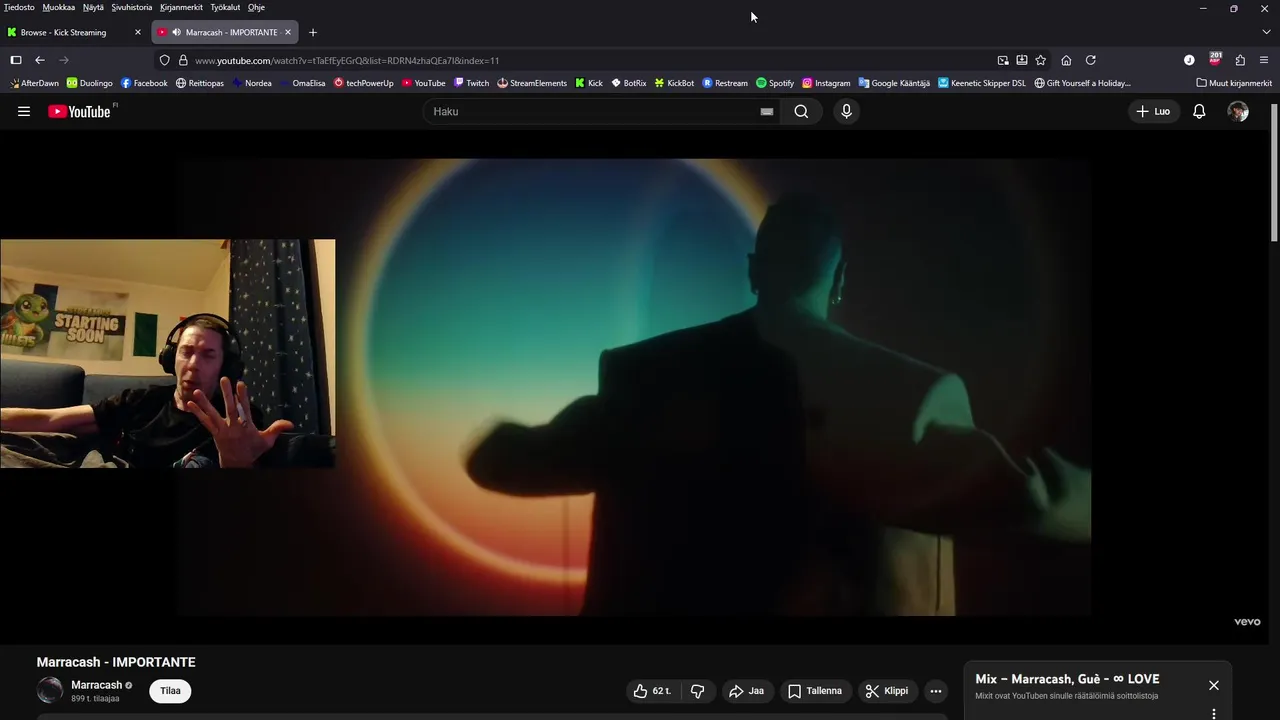Switch to Browse - Kick Streaming tab
The height and width of the screenshot is (720, 1280).
point(75,32)
